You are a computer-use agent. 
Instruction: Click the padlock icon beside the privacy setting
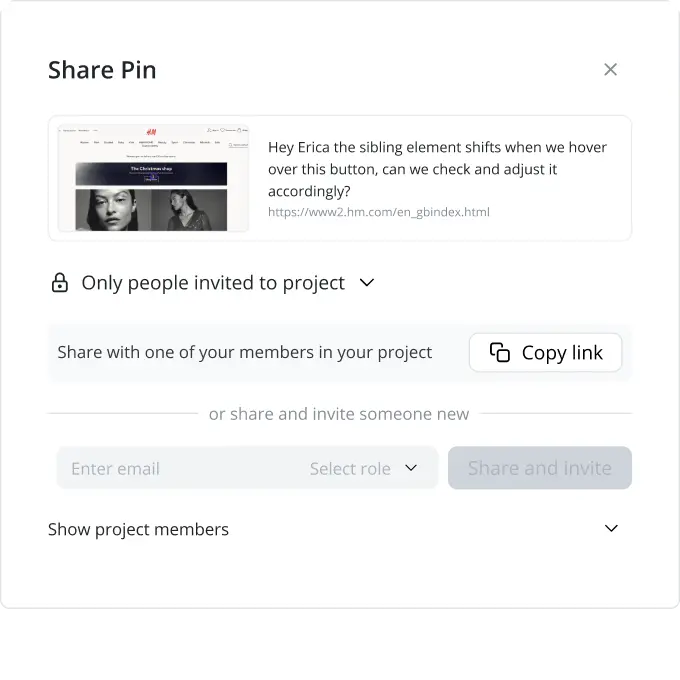point(59,283)
